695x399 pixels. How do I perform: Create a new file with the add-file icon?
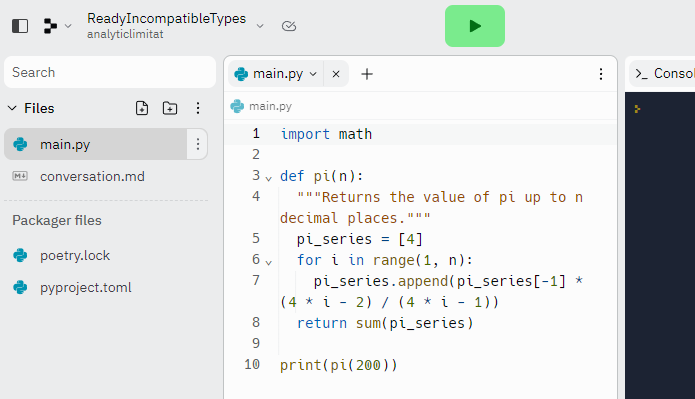point(142,108)
